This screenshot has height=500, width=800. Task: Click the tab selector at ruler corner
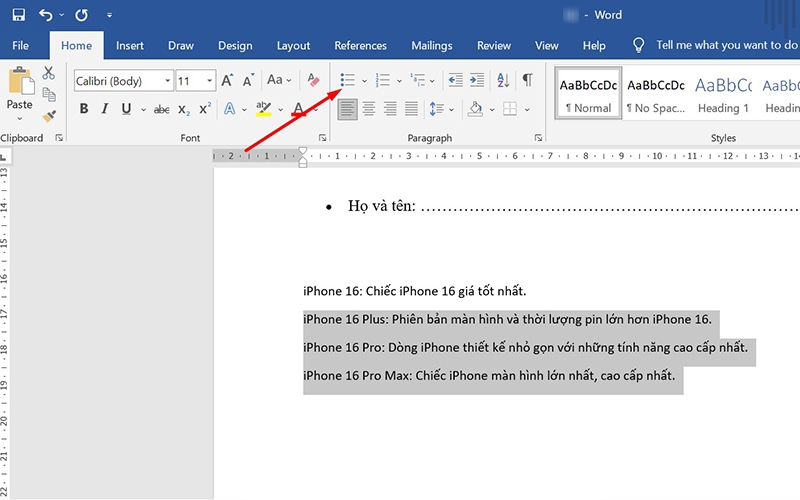pos(4,158)
